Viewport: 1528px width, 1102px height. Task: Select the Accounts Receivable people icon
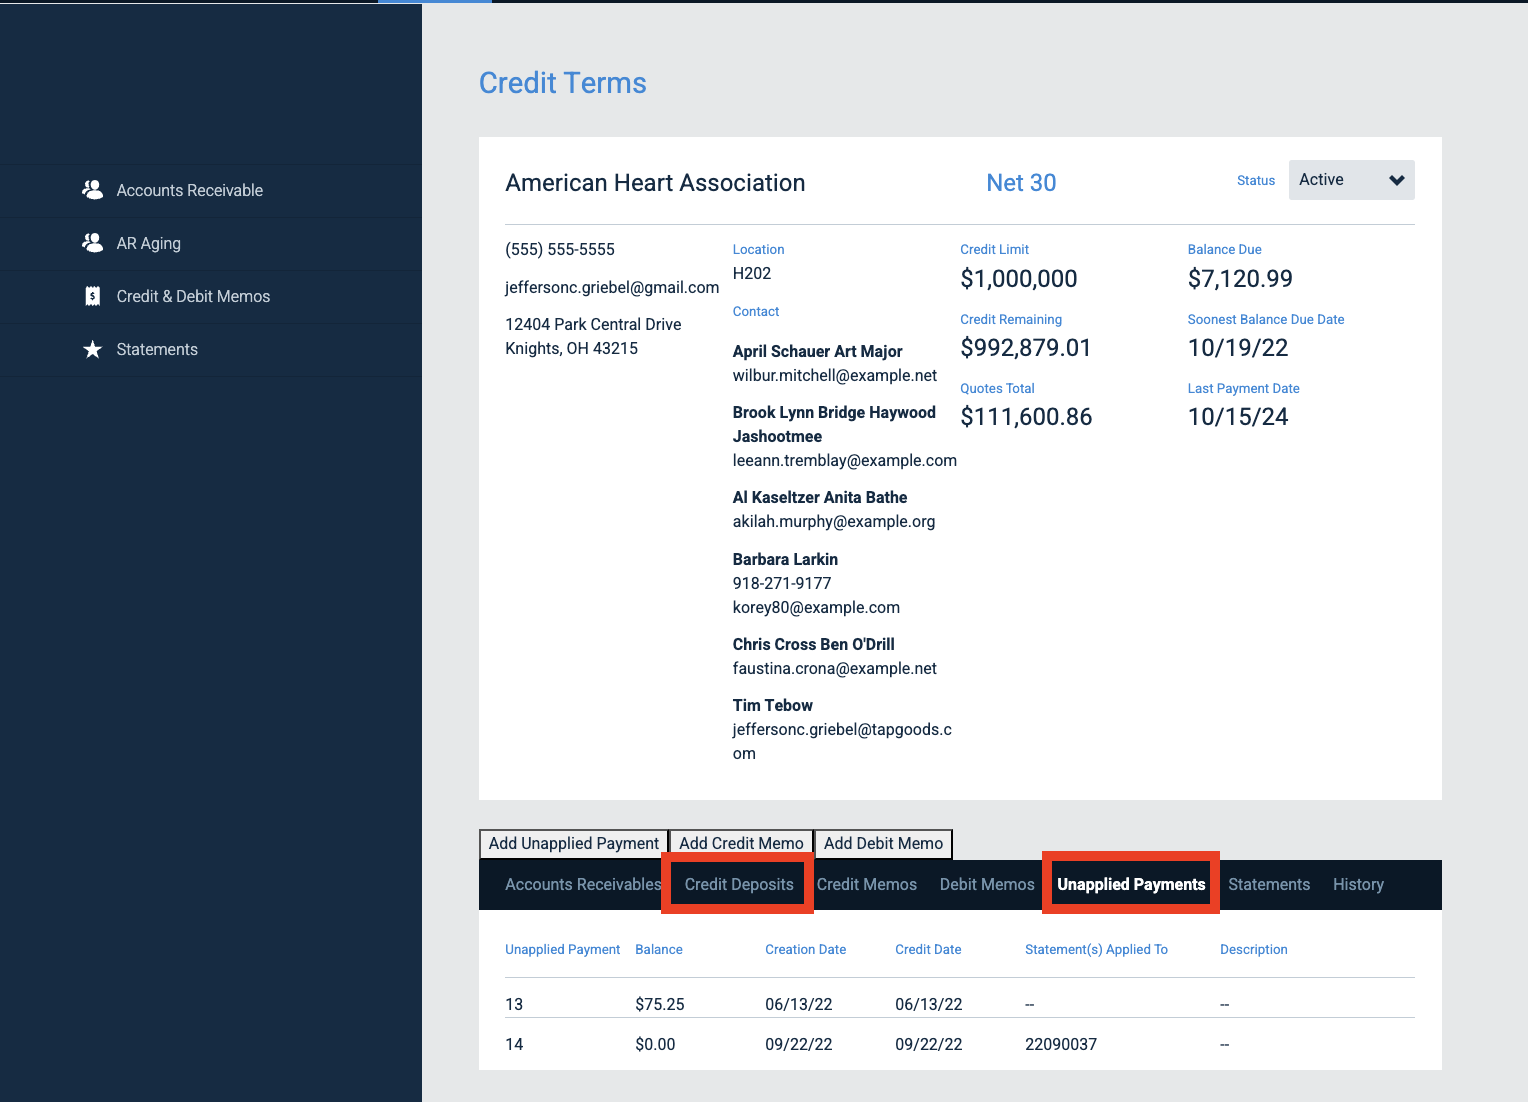pos(92,189)
